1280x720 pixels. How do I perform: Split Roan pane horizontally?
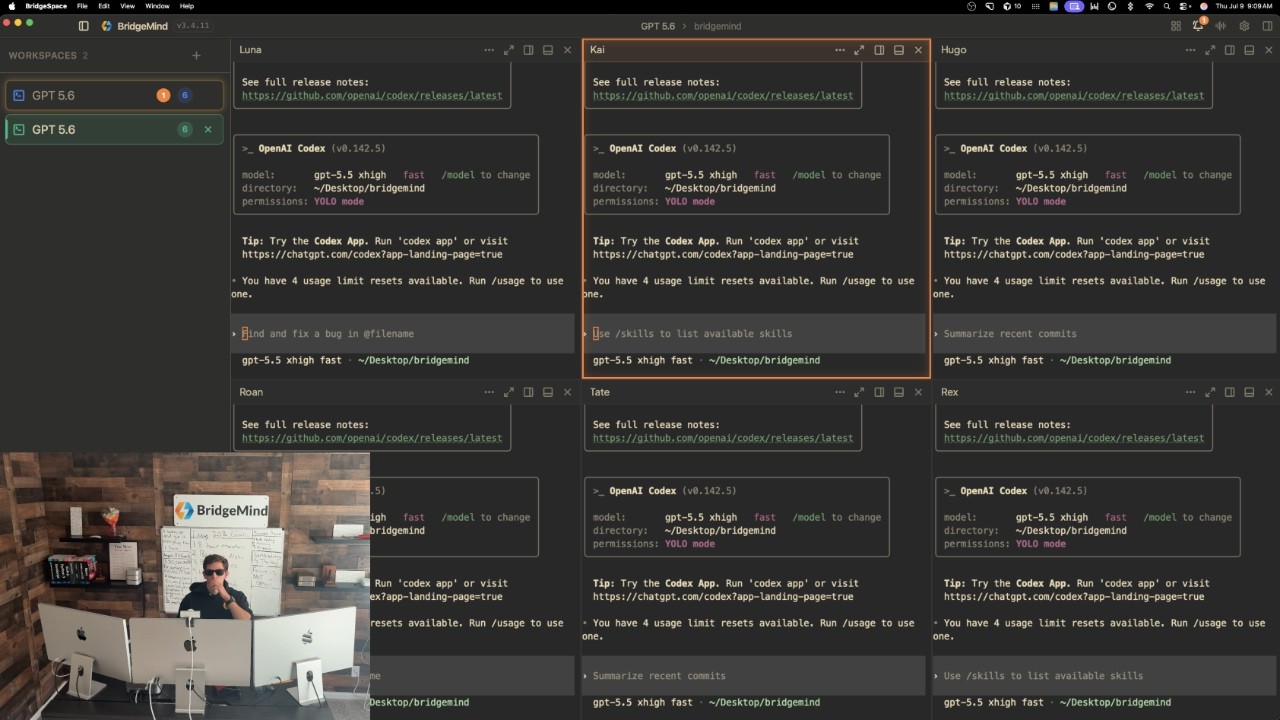coord(548,392)
